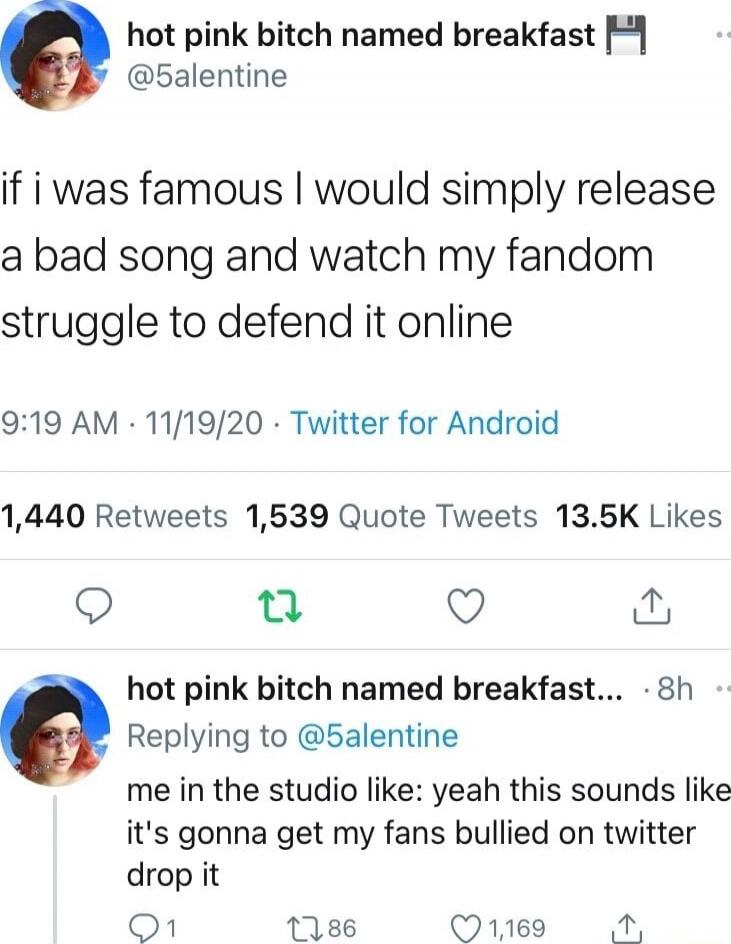View the 13.5K Likes list

(x=638, y=517)
